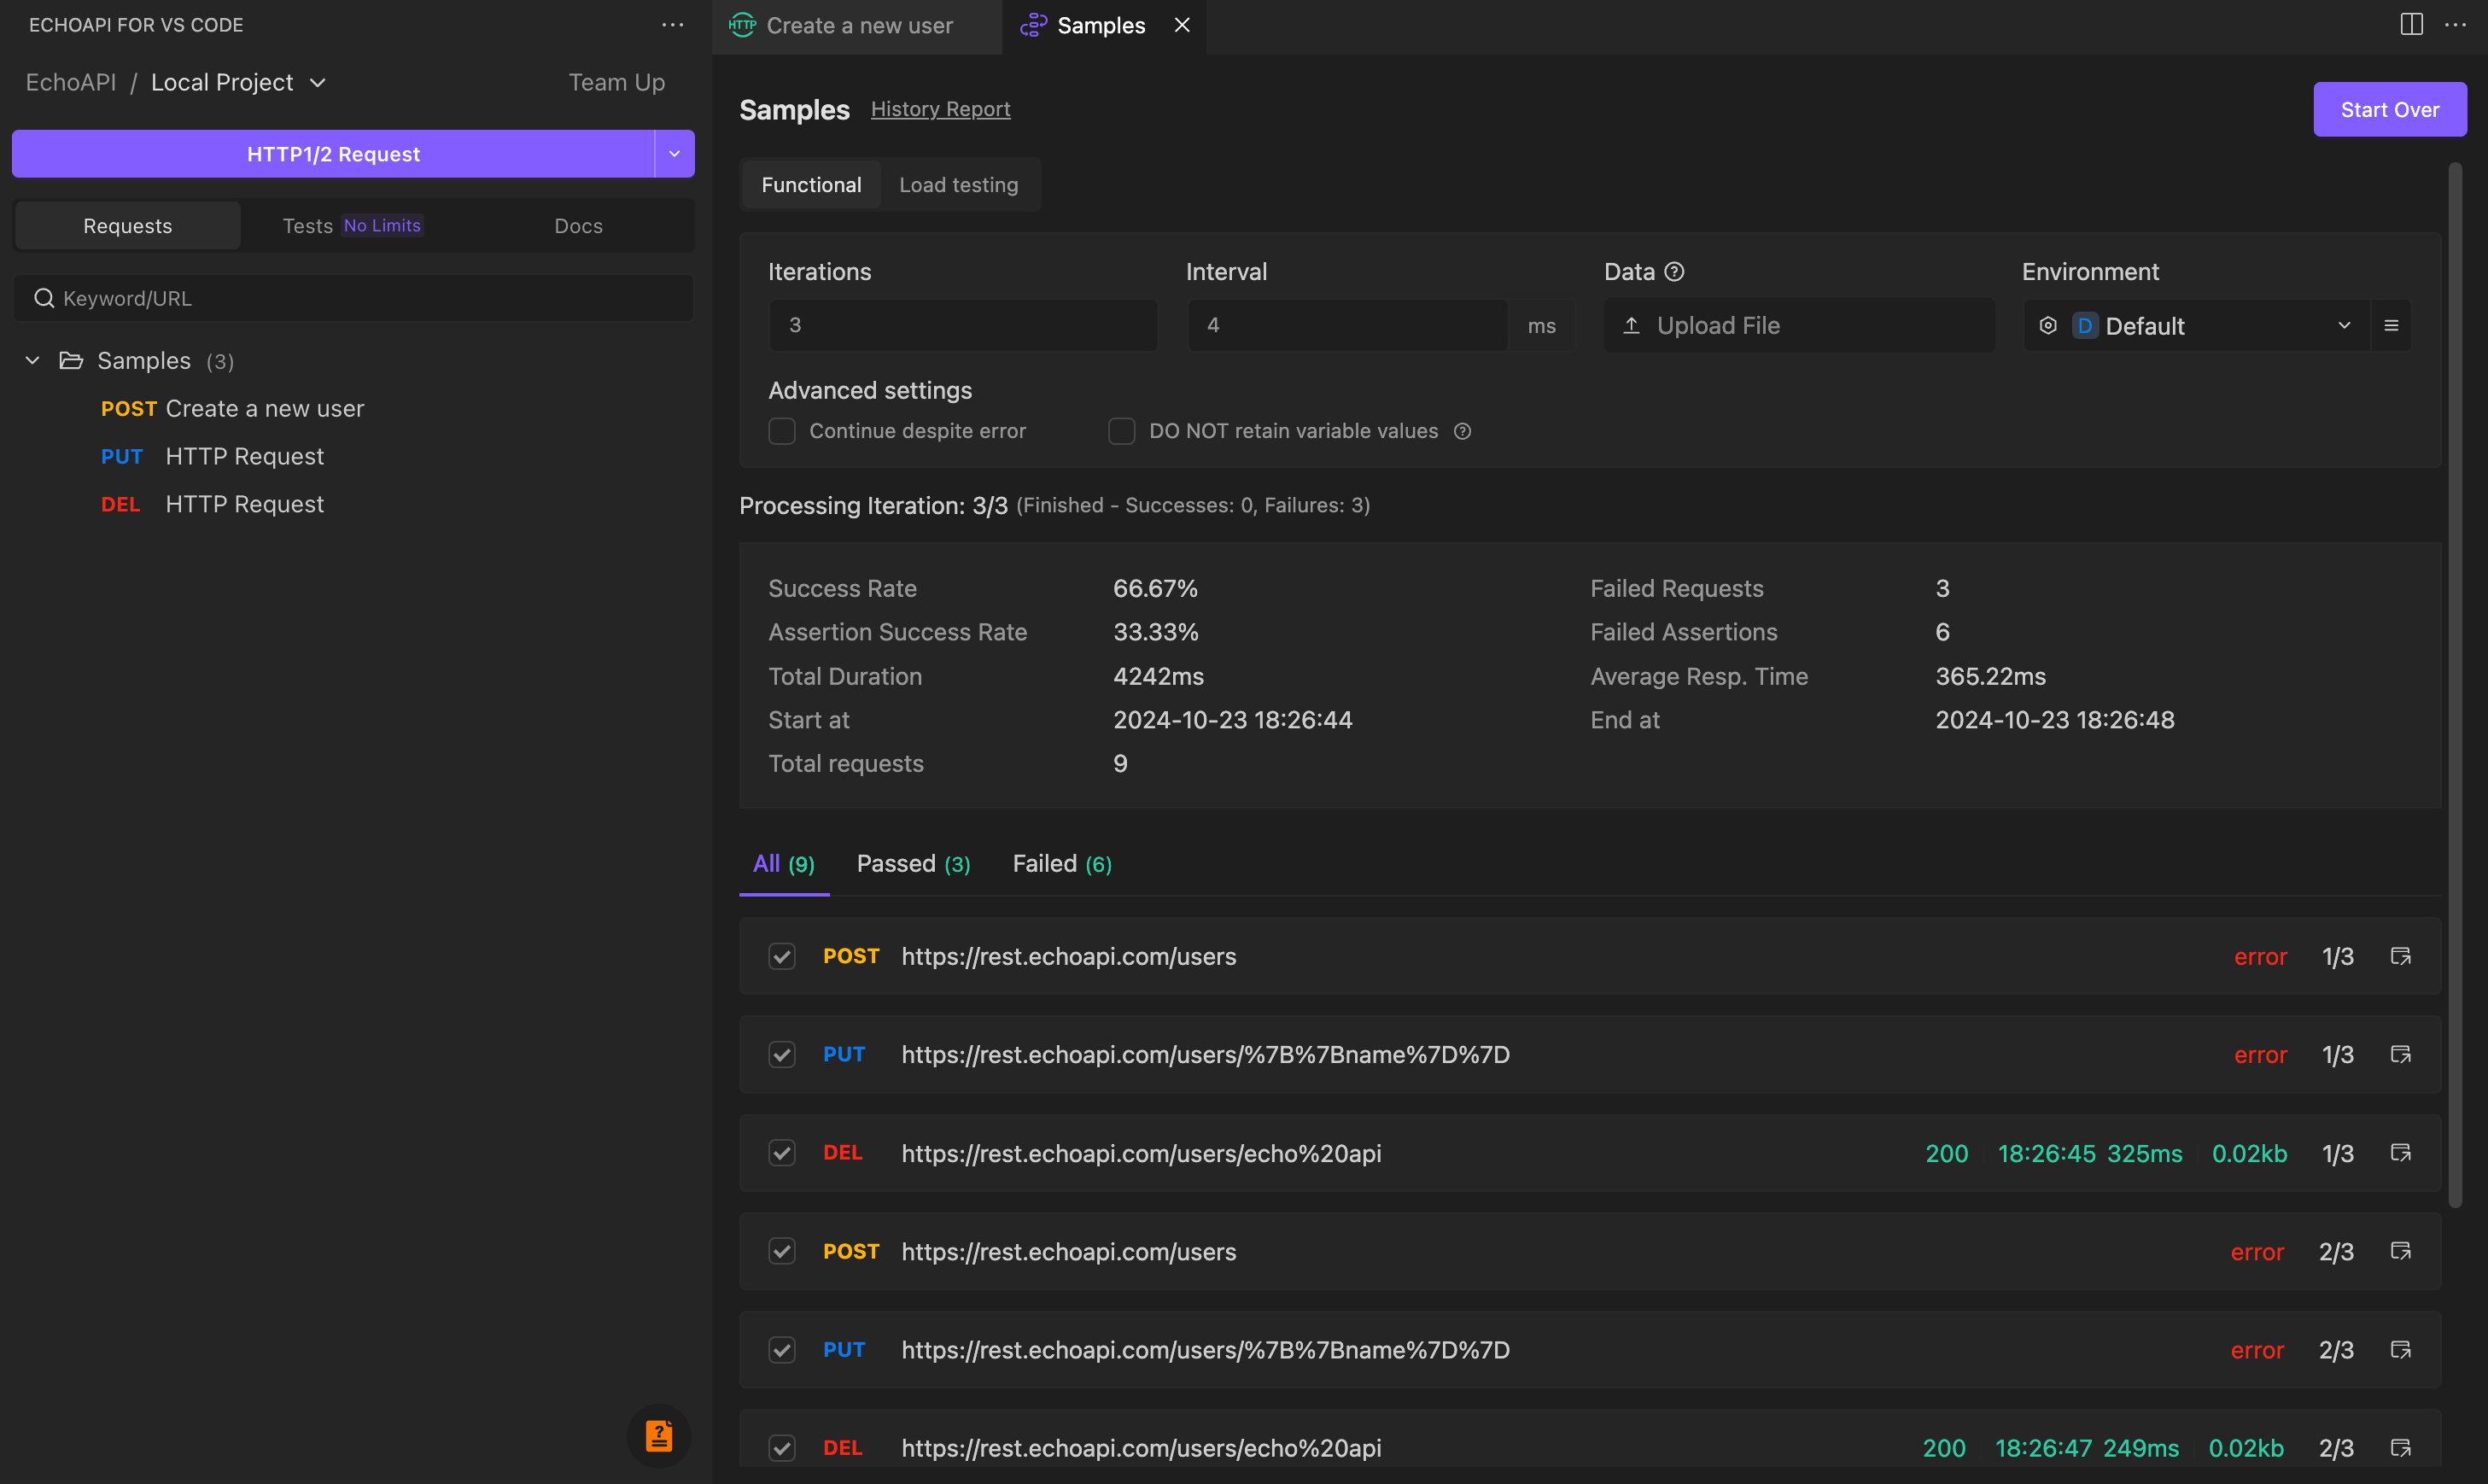
Task: Open the Local Project dropdown
Action: tap(238, 82)
